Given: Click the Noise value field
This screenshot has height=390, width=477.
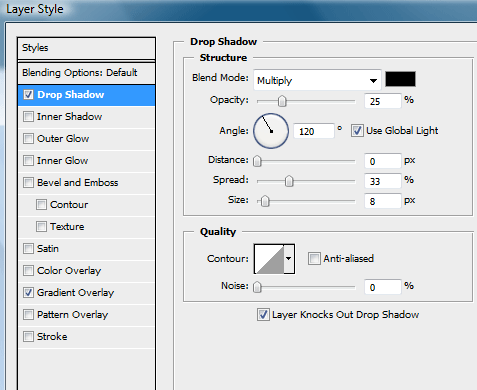Looking at the screenshot, I should point(383,287).
